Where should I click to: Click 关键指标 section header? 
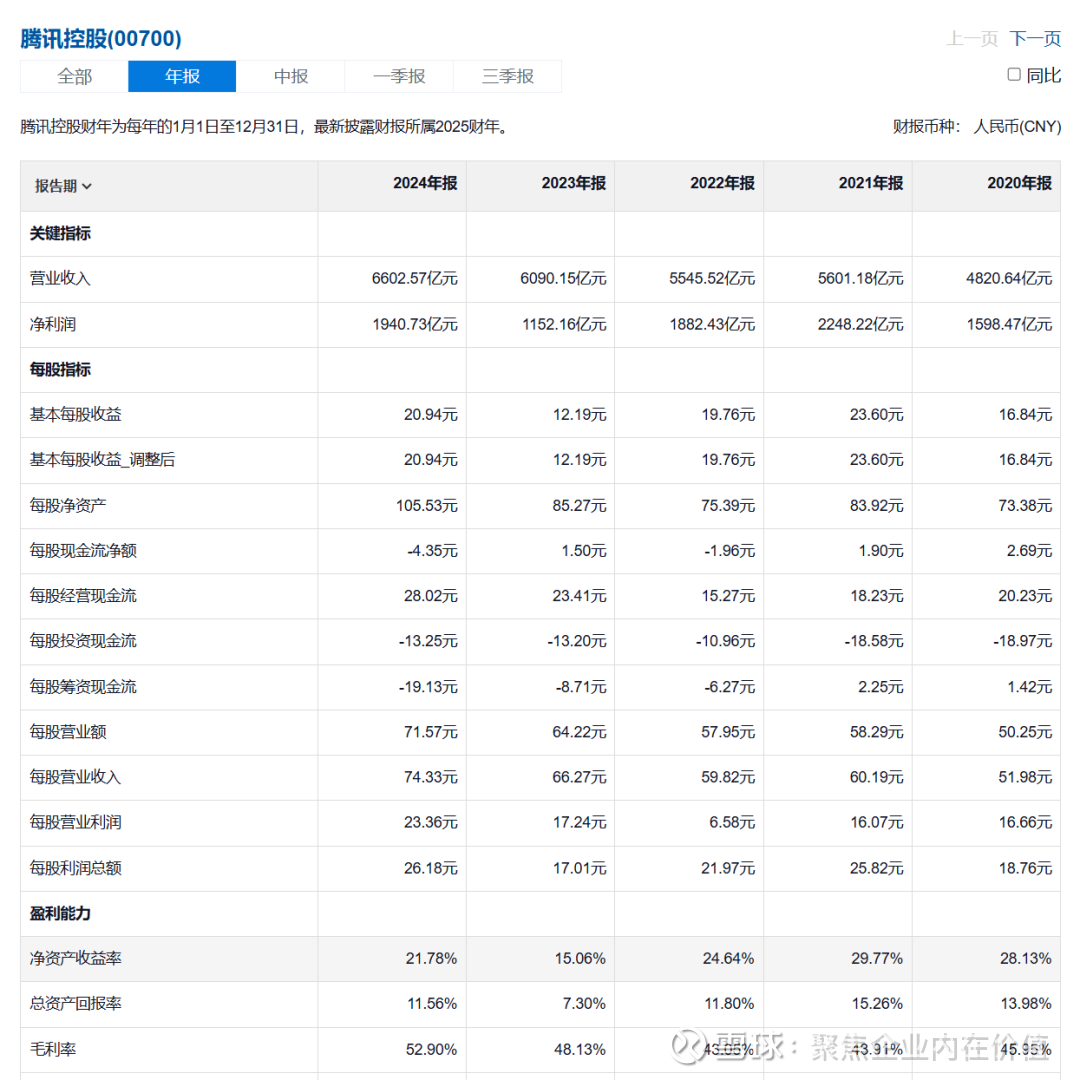[x=60, y=233]
